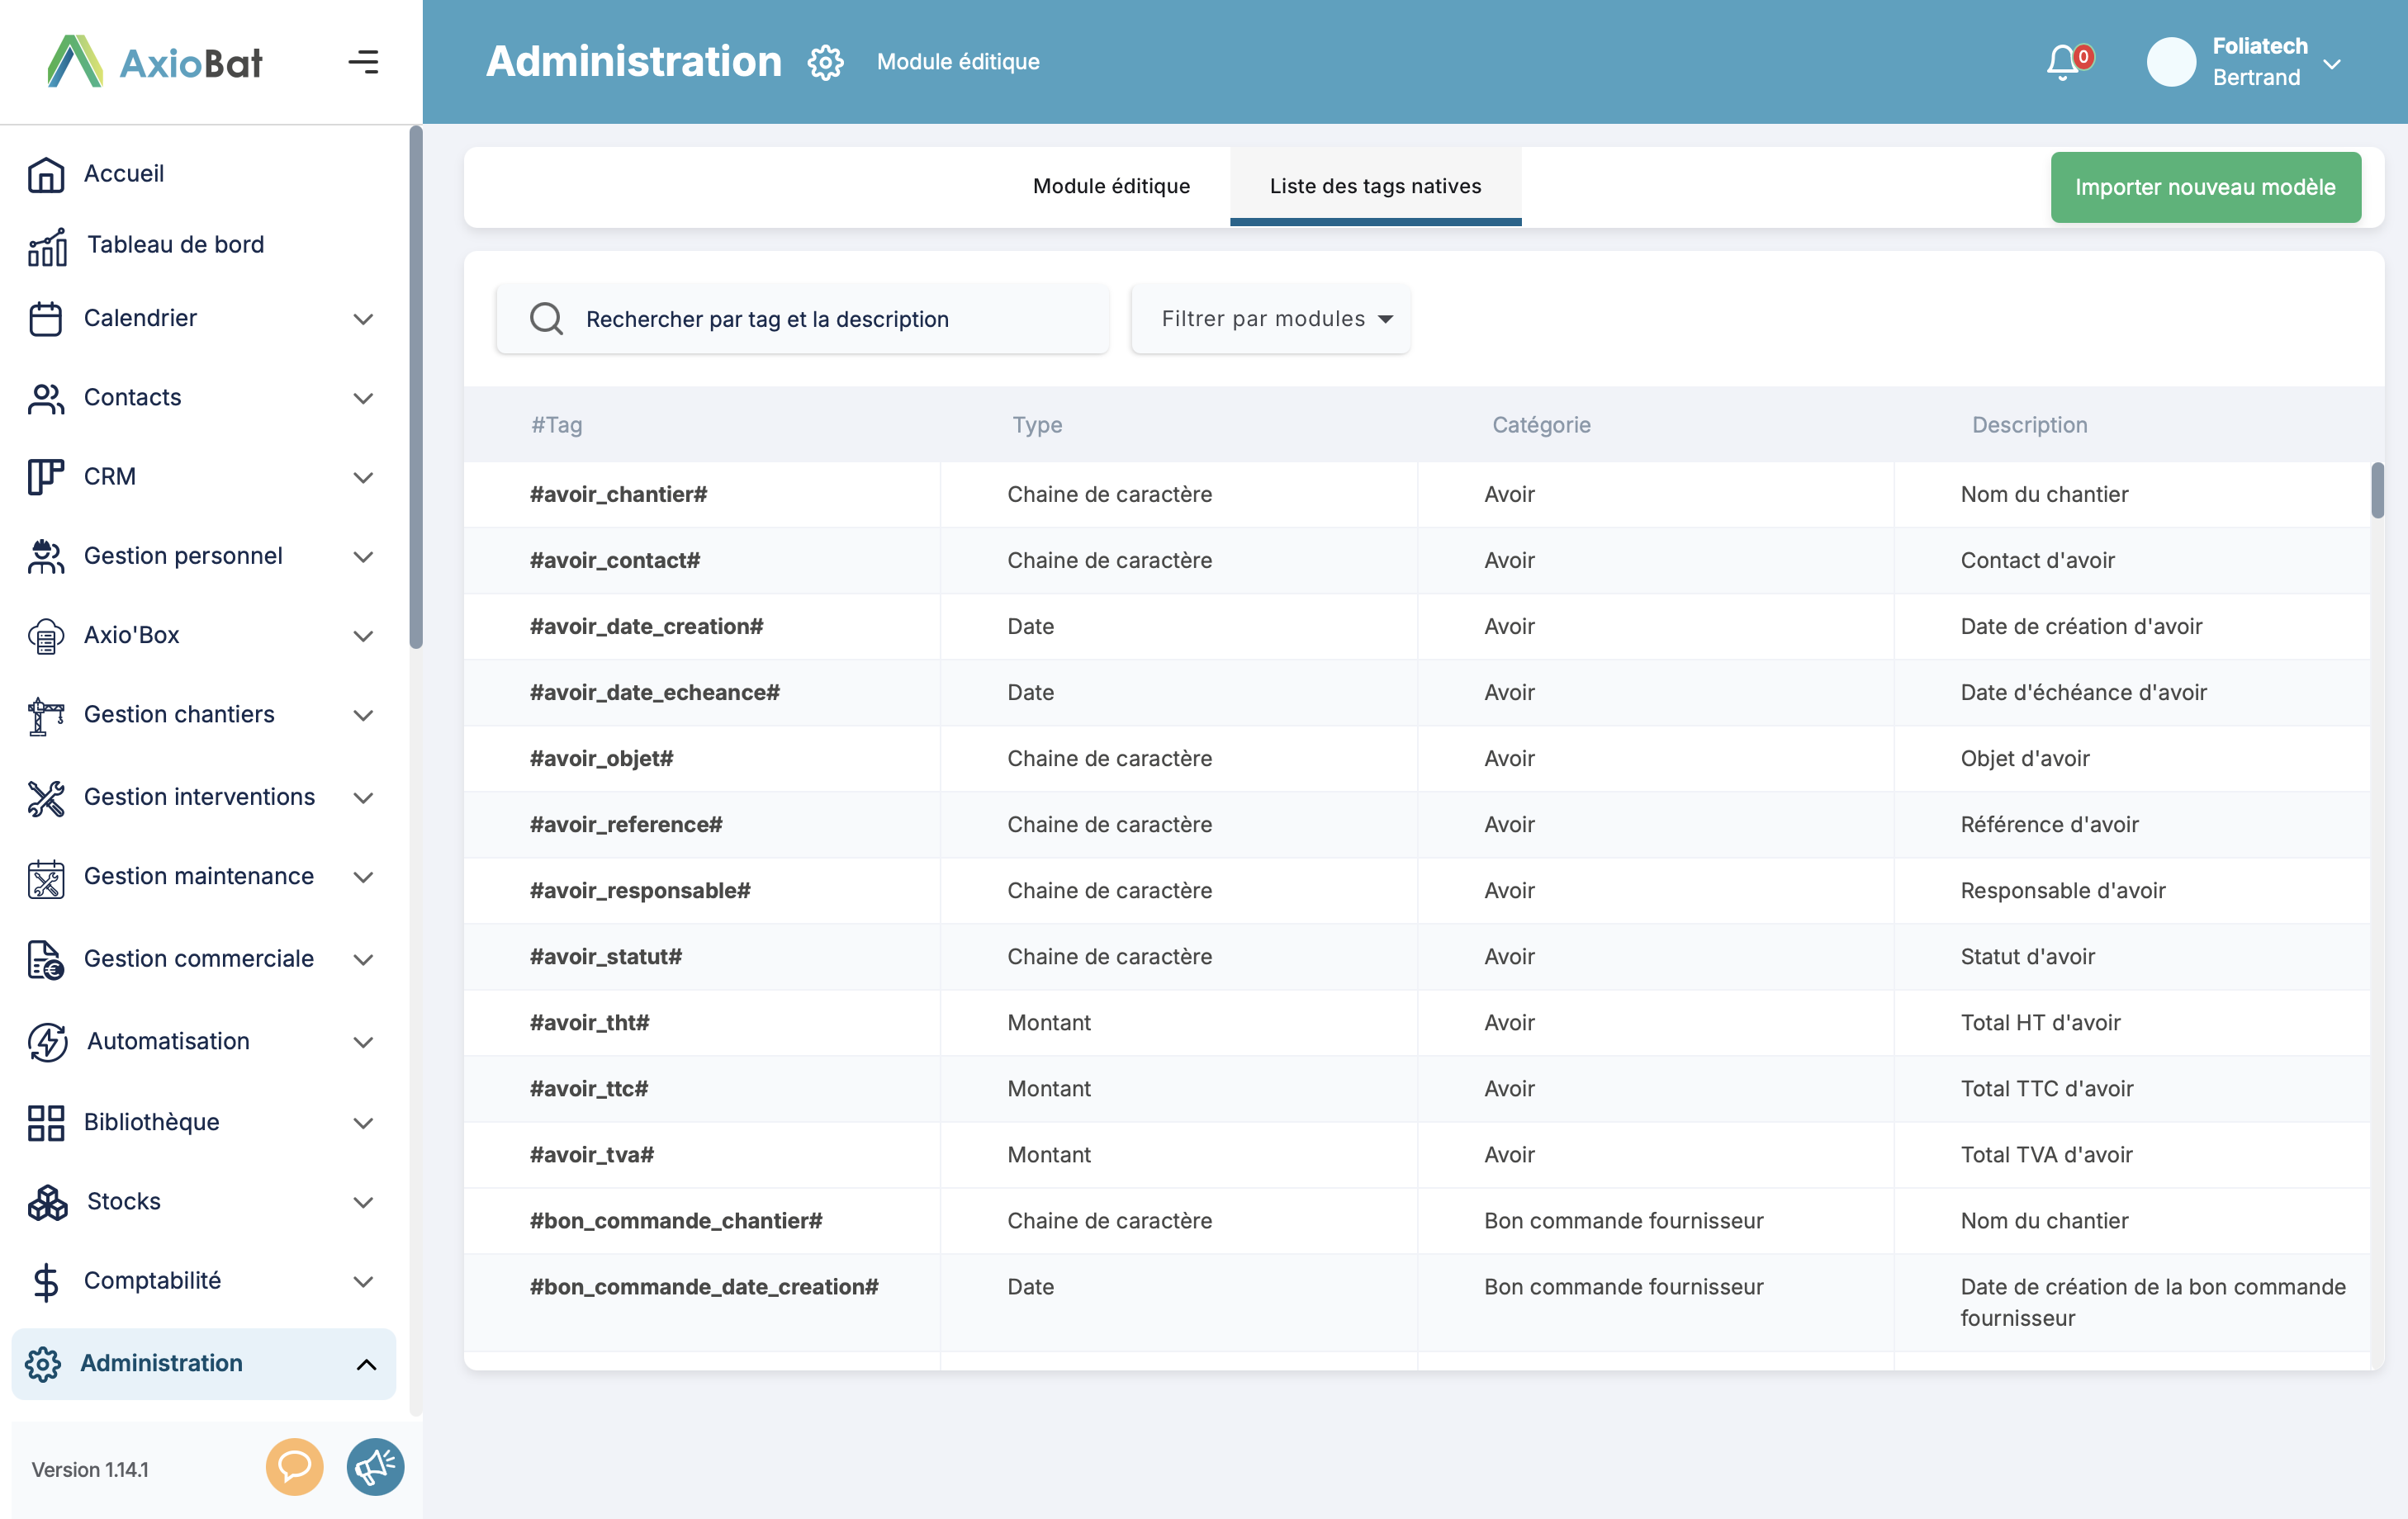The width and height of the screenshot is (2408, 1519).
Task: Focus the Rechercher par tag search field
Action: [x=803, y=319]
